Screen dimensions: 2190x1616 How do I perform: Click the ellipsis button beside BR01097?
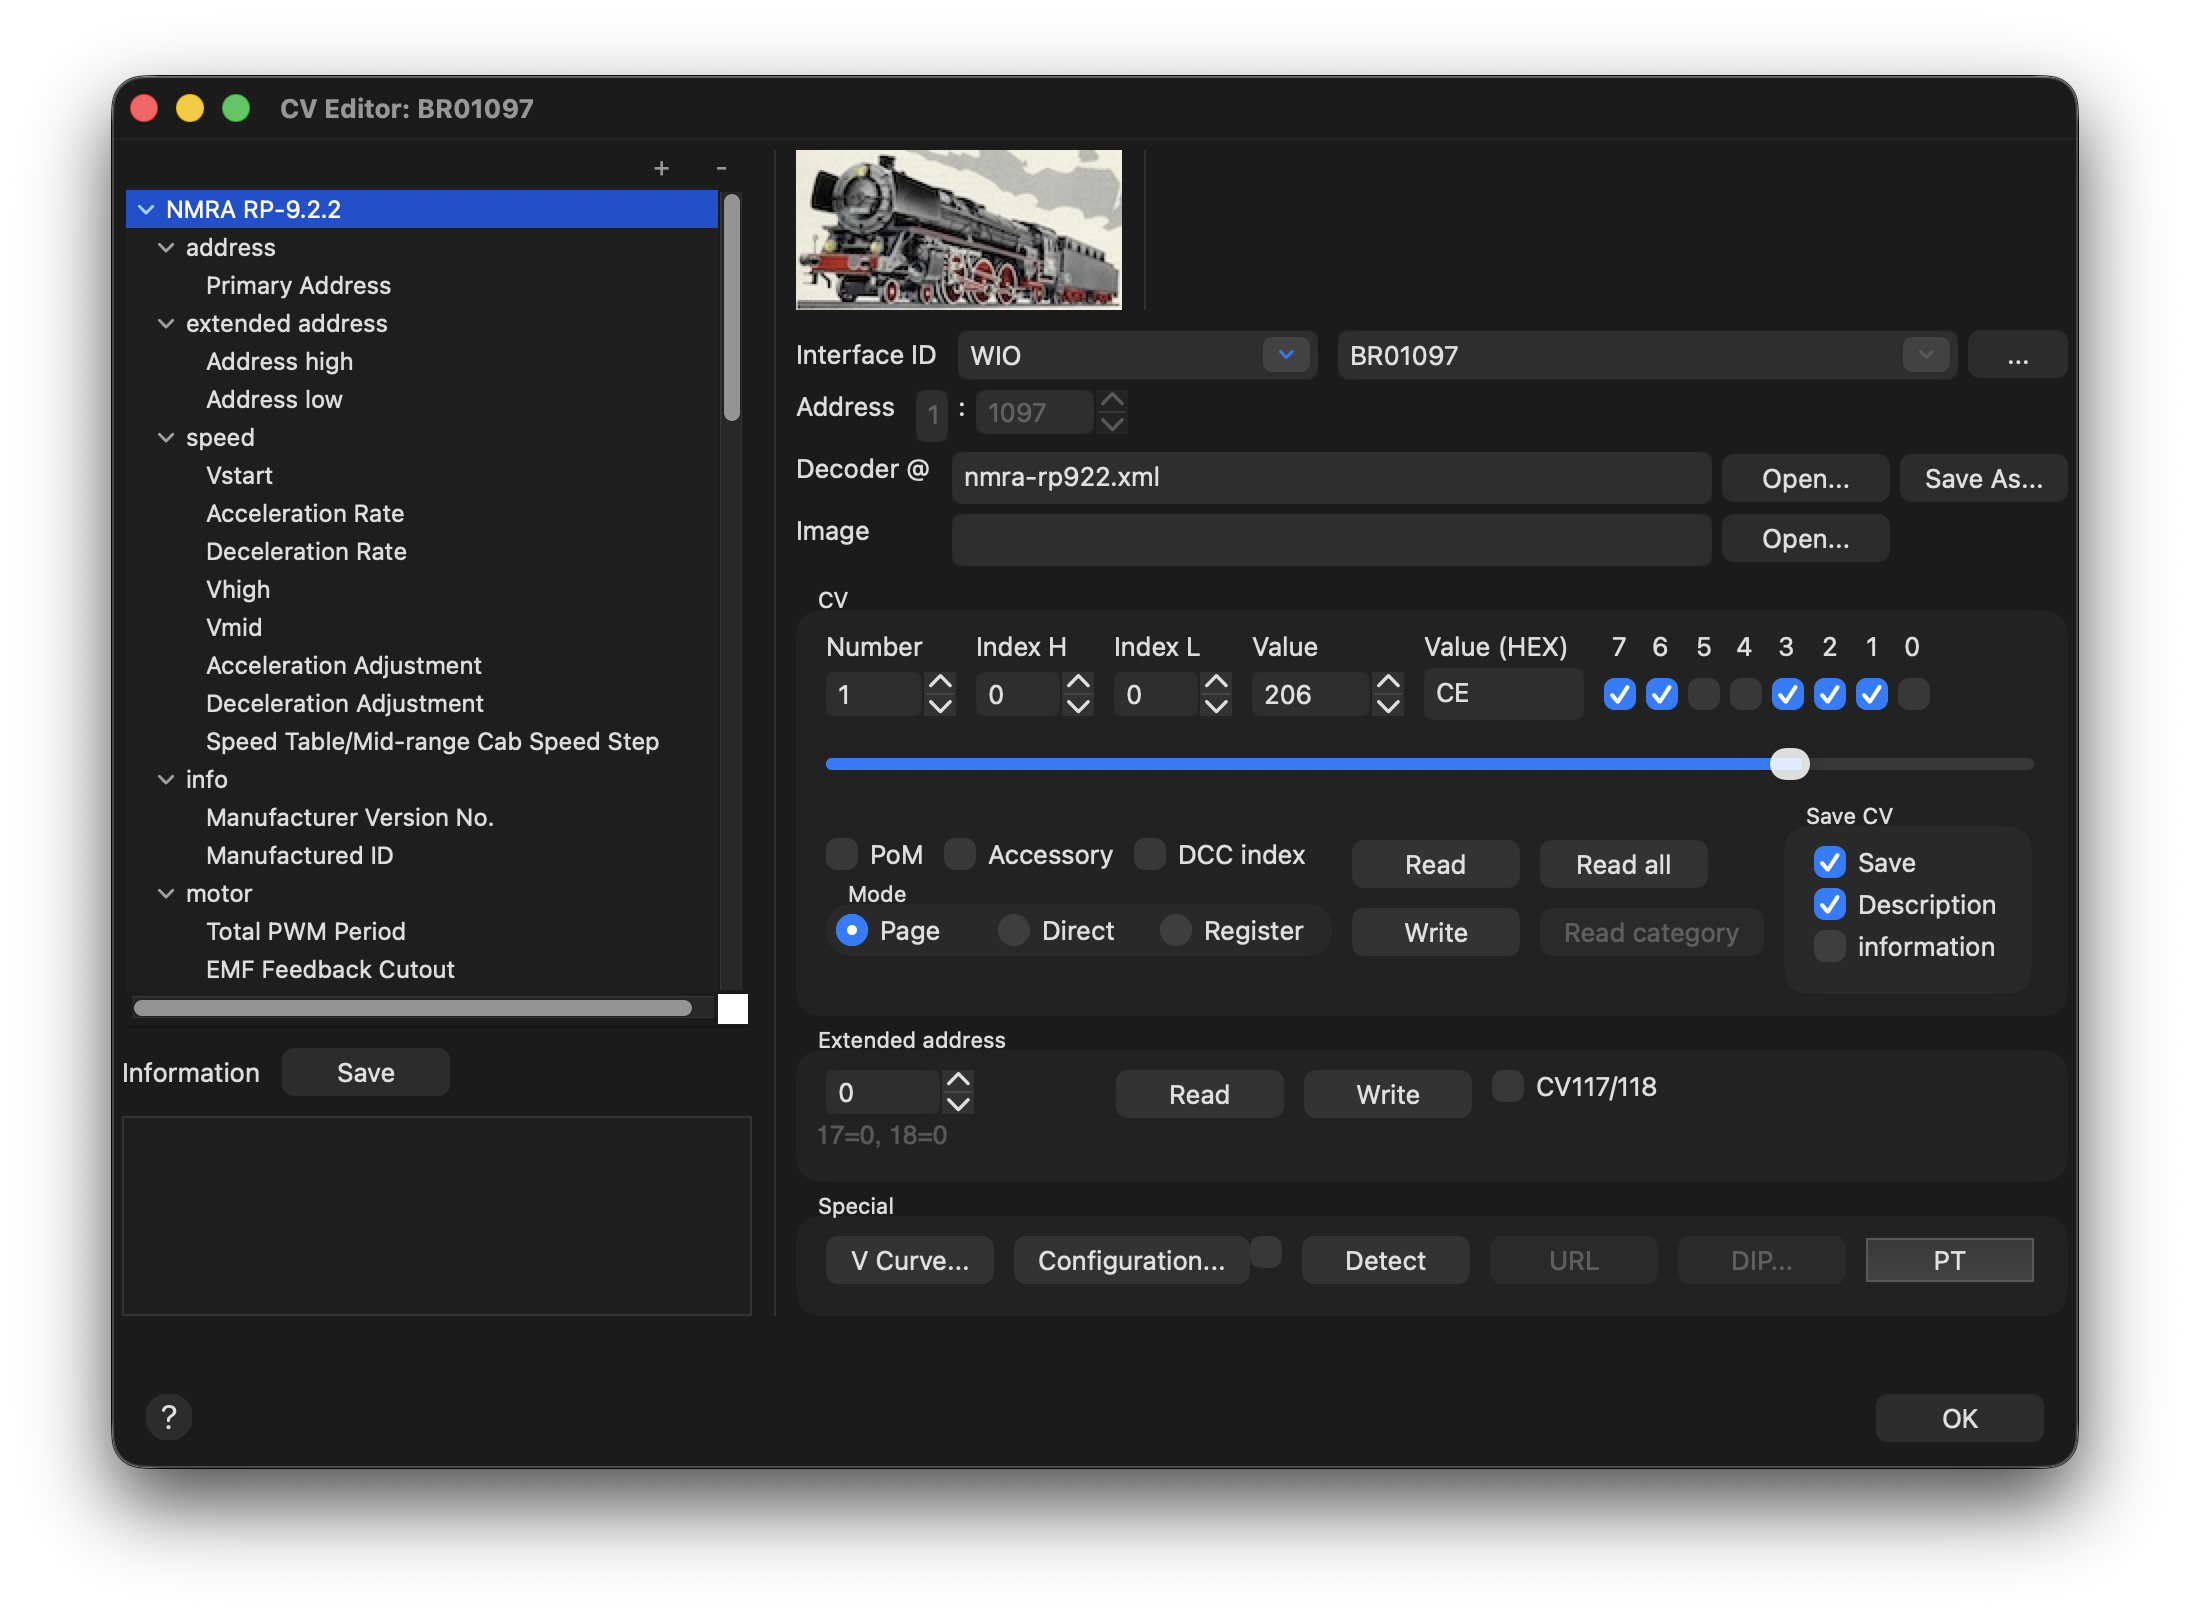2016,356
